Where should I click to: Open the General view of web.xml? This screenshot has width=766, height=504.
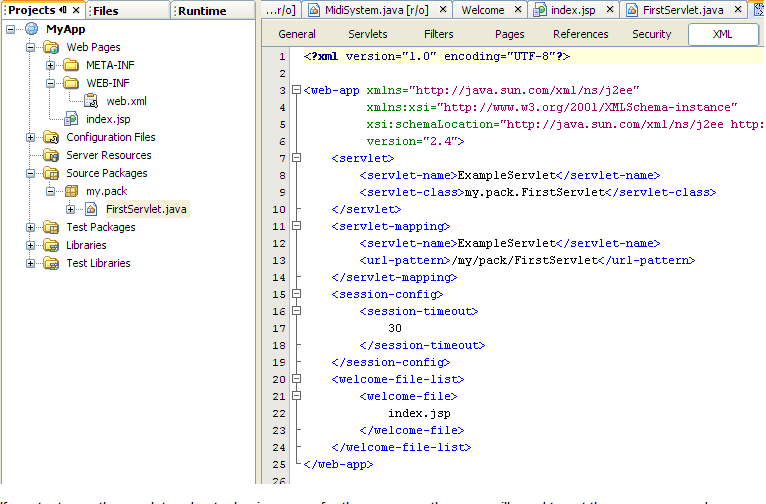click(x=297, y=34)
